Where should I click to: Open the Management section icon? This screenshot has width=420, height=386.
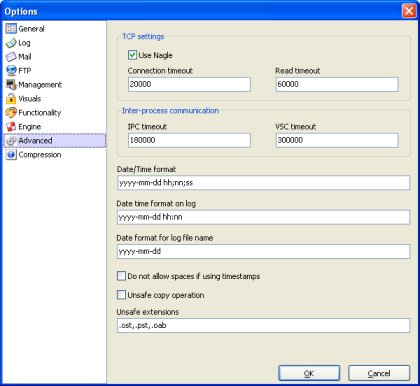click(11, 85)
